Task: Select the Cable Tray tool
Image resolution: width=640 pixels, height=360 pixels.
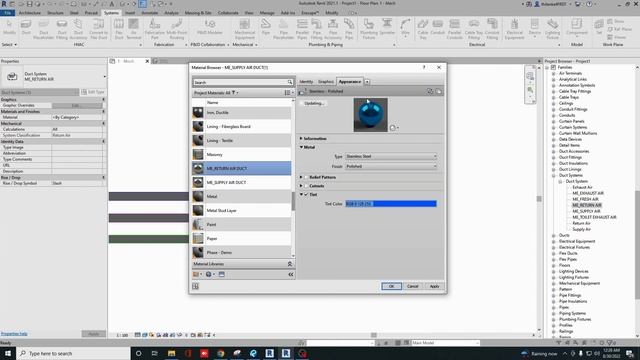Action: pos(423,29)
